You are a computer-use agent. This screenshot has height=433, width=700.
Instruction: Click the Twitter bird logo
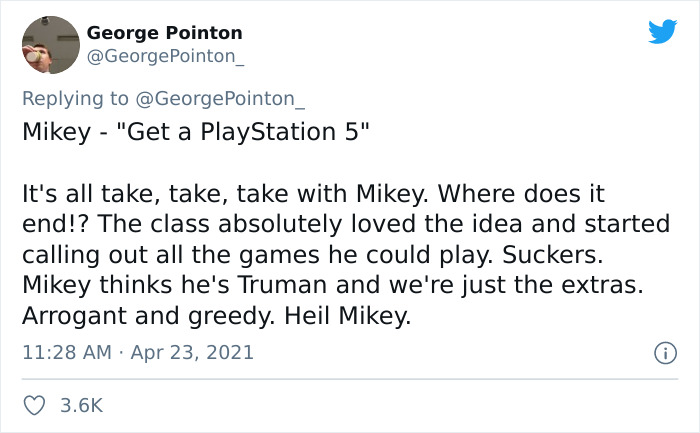click(661, 32)
